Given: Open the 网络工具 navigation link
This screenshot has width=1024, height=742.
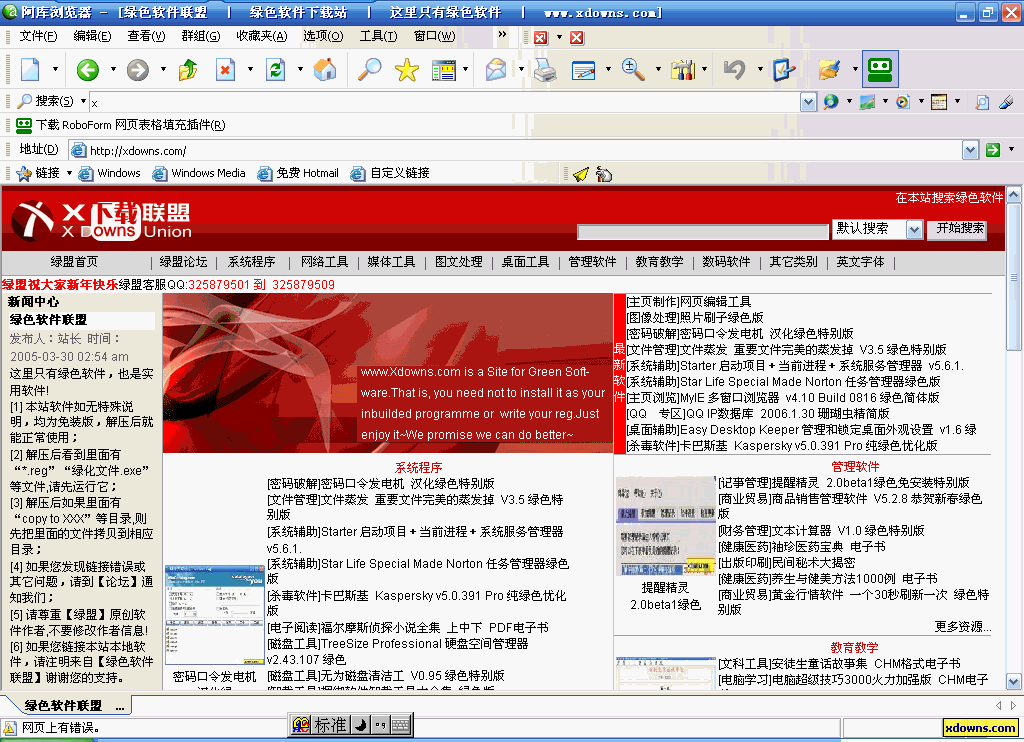Looking at the screenshot, I should pyautogui.click(x=325, y=262).
